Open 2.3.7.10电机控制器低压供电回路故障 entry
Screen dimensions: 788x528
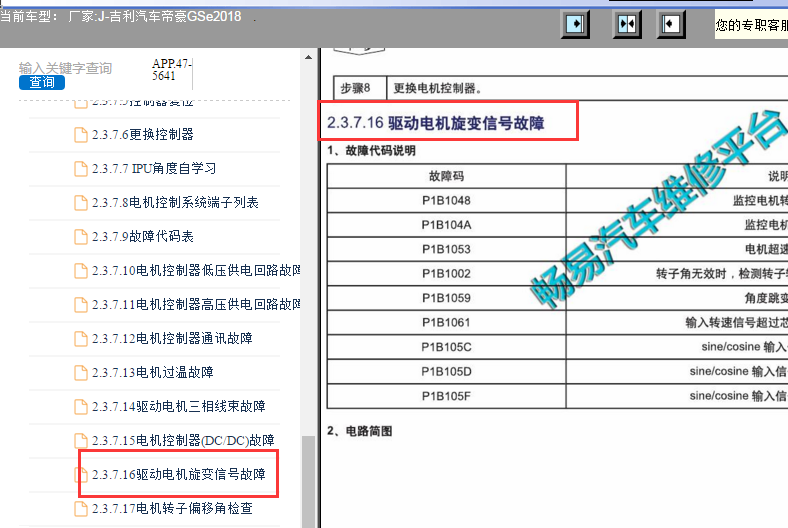click(x=196, y=271)
